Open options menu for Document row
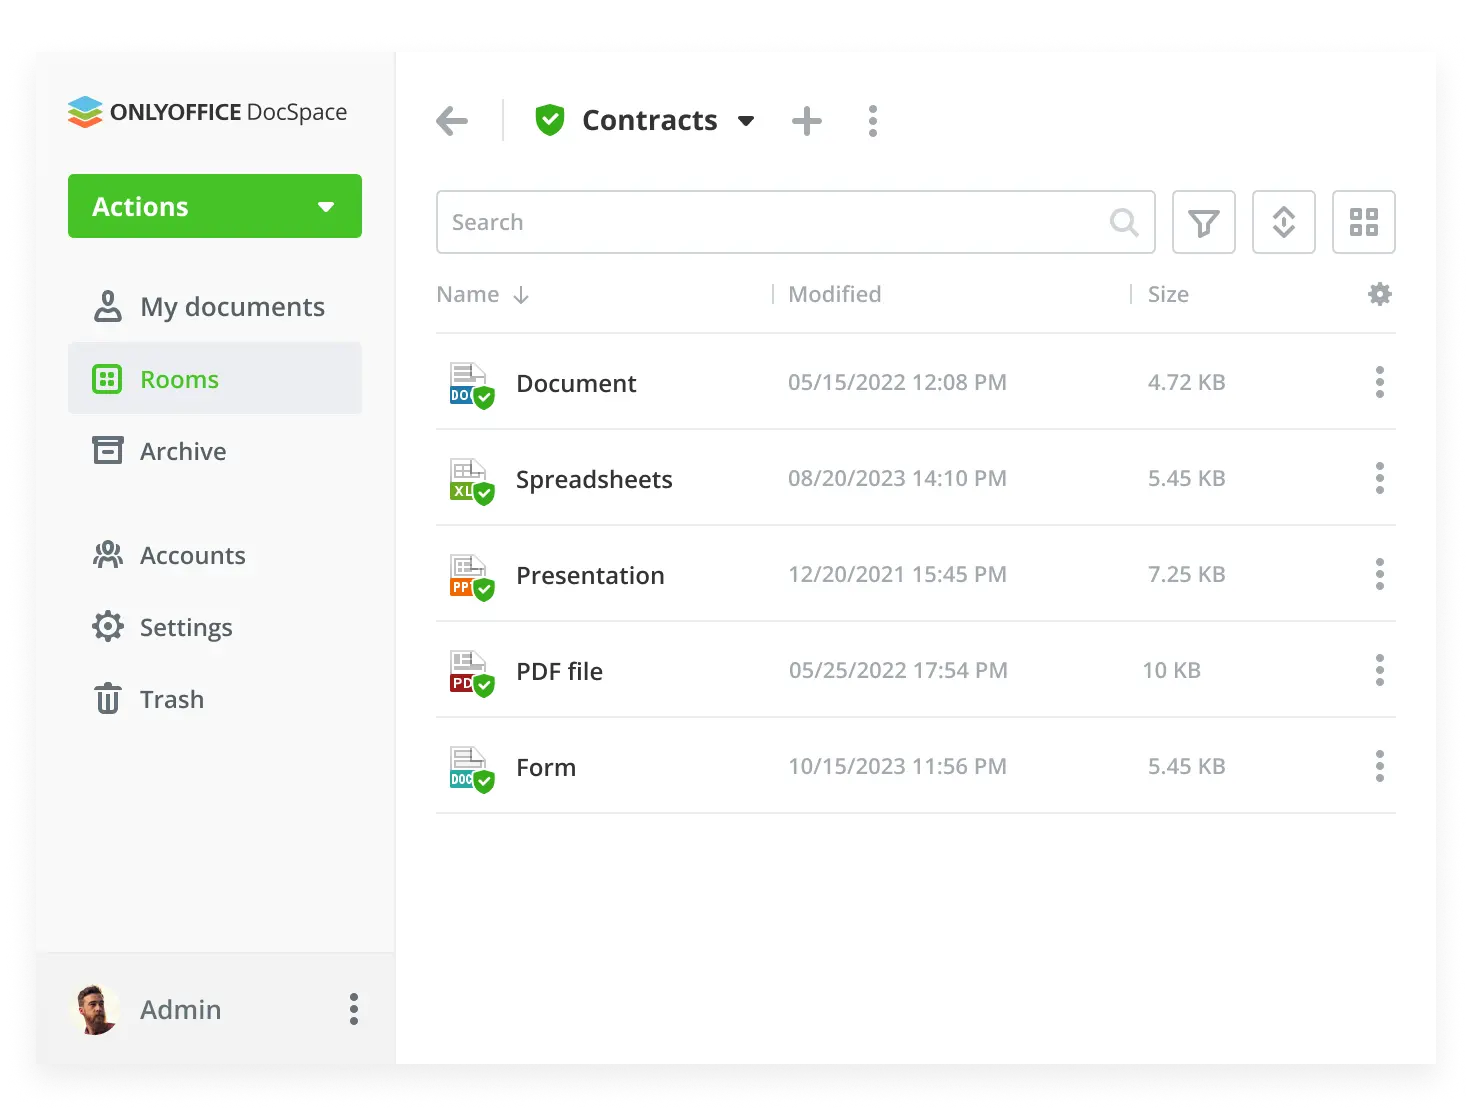This screenshot has width=1472, height=1120. [1379, 382]
